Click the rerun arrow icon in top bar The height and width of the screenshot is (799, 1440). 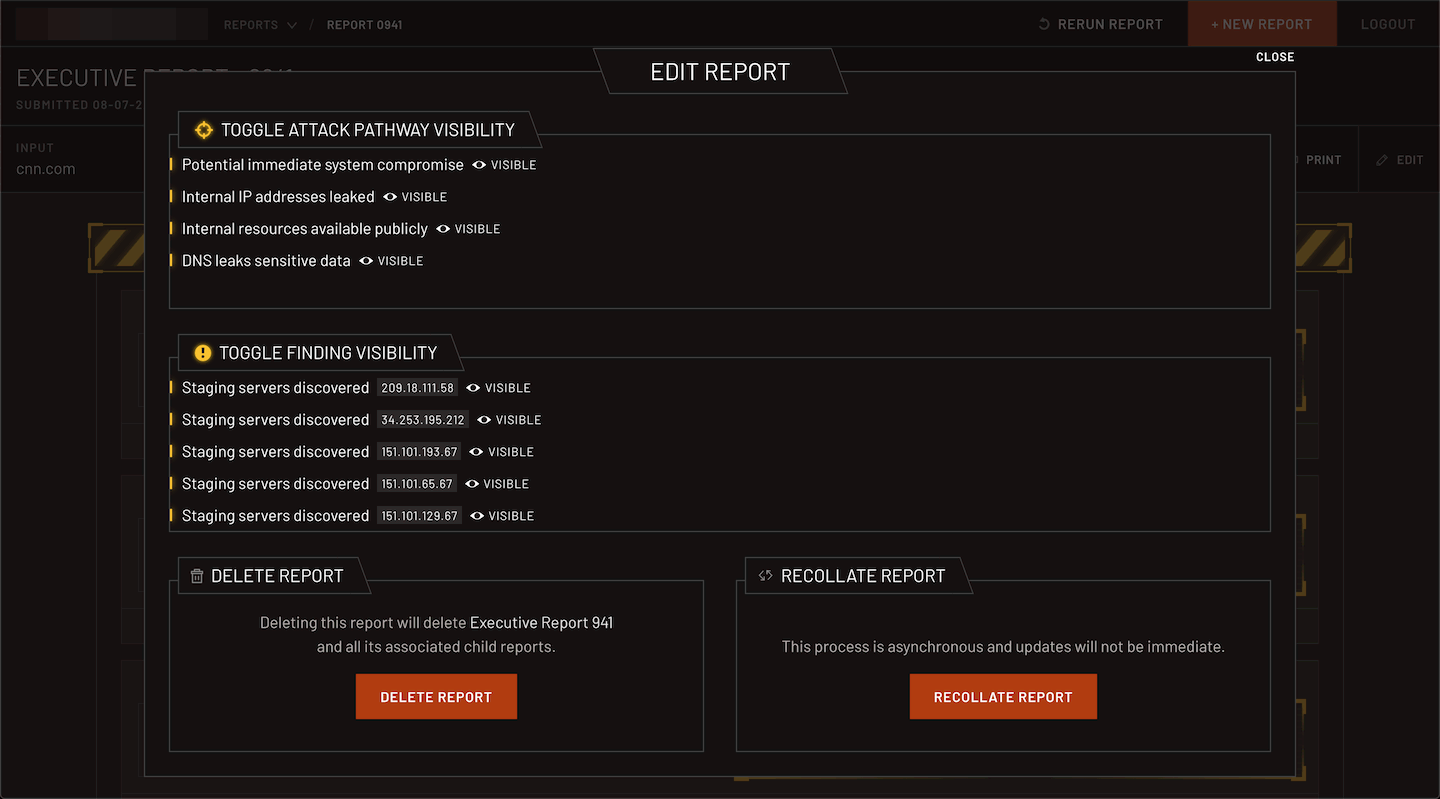[1044, 24]
